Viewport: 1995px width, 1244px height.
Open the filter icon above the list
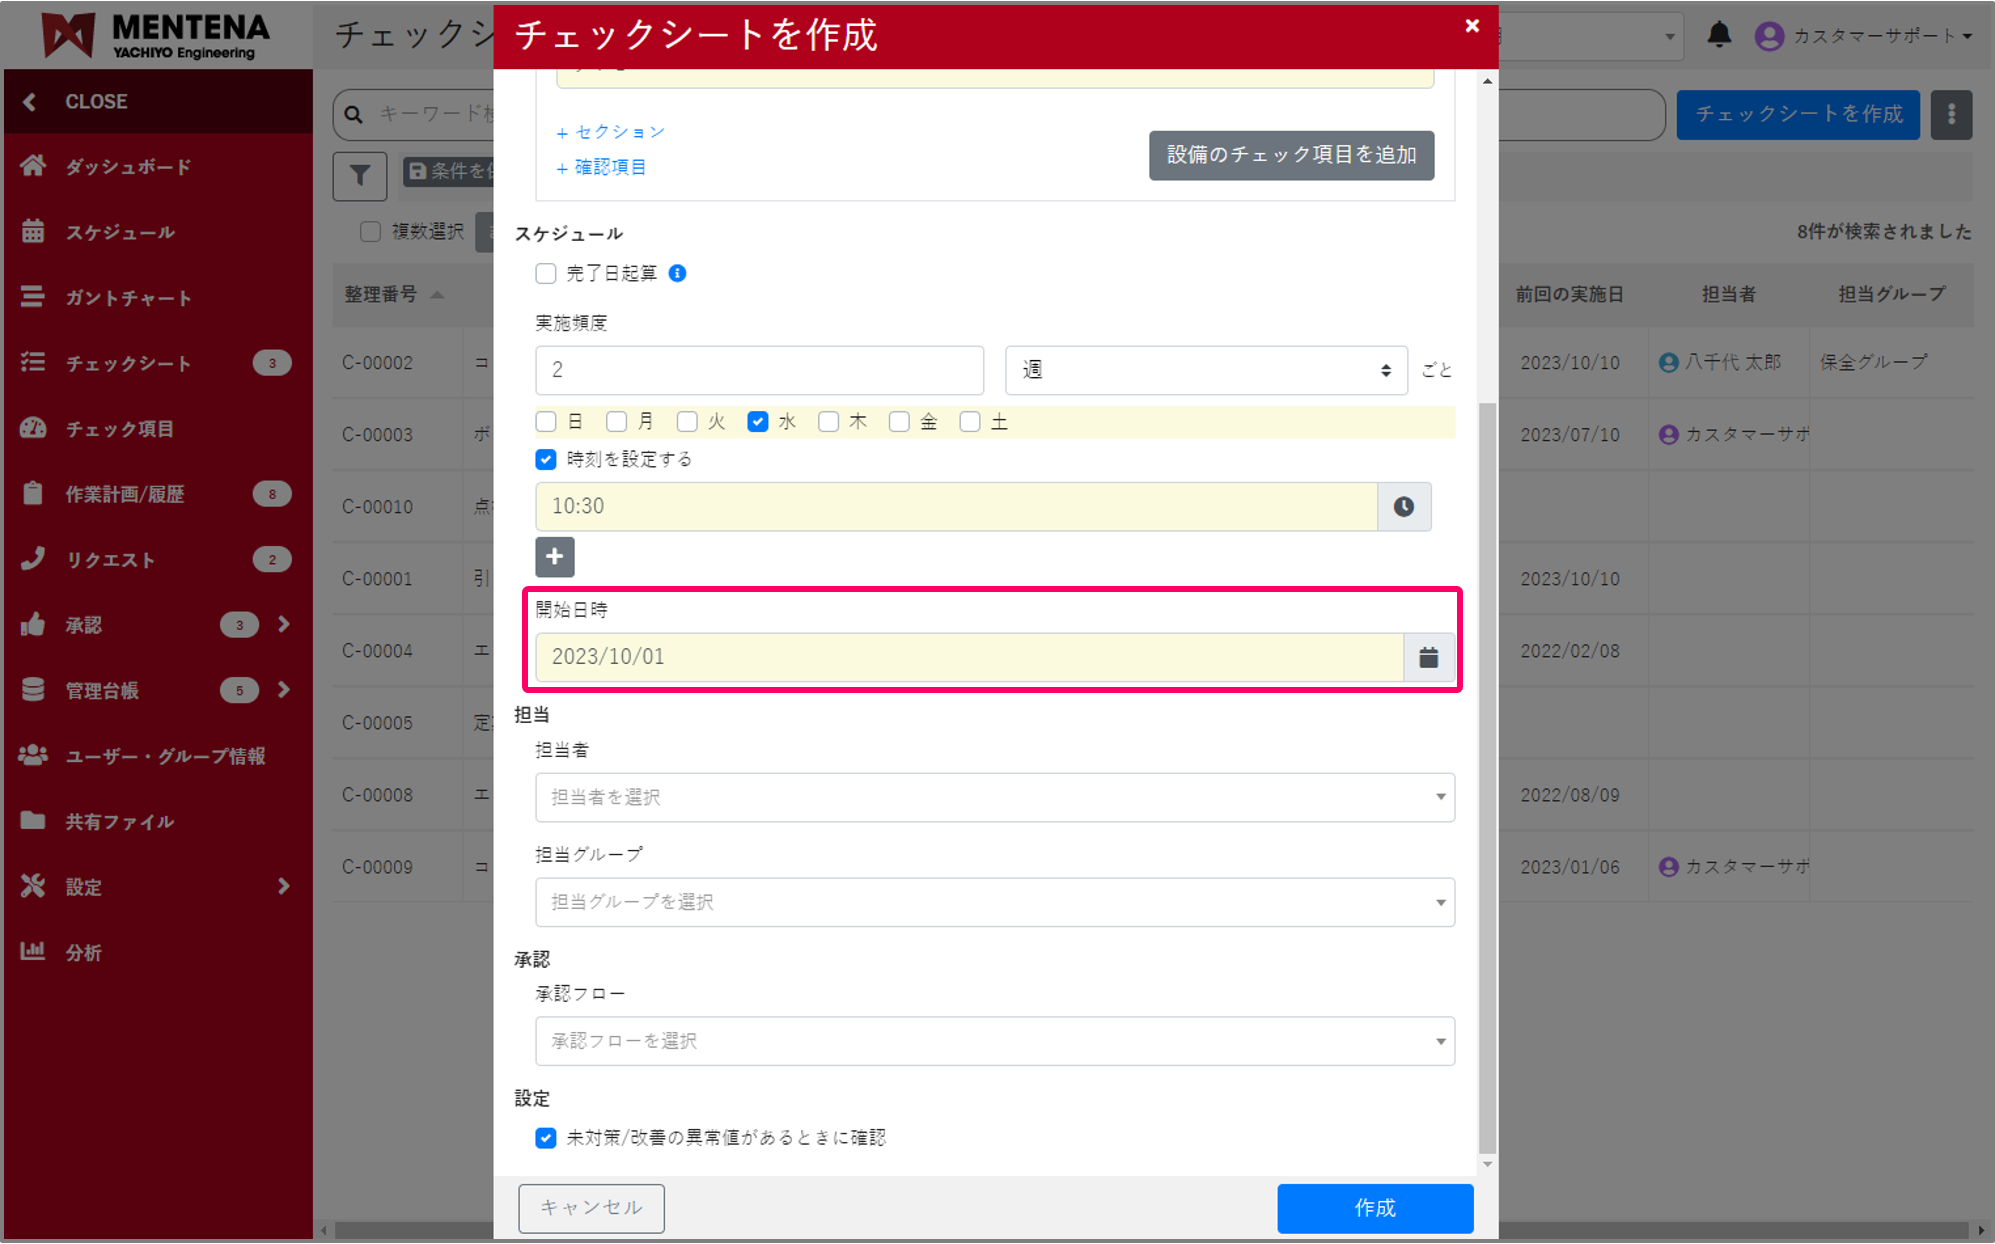(359, 176)
